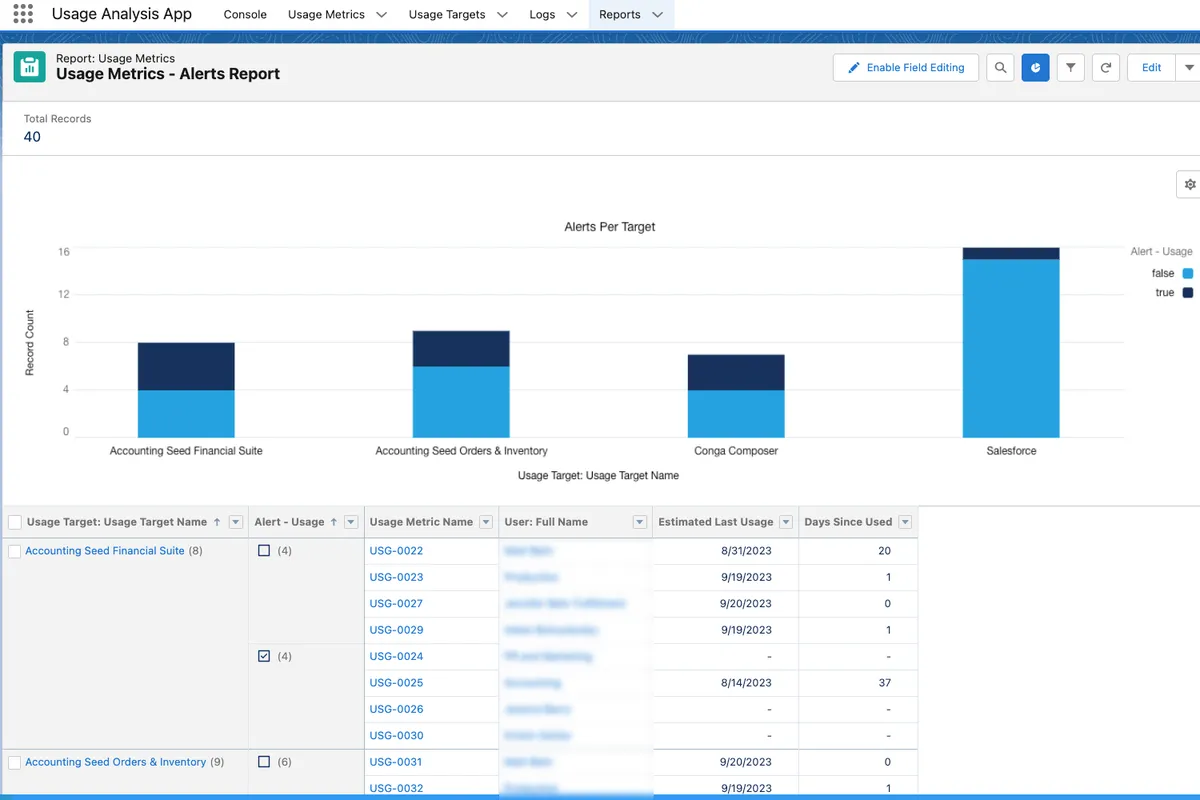Refresh the report with the reload icon
The height and width of the screenshot is (800, 1200).
tap(1106, 67)
